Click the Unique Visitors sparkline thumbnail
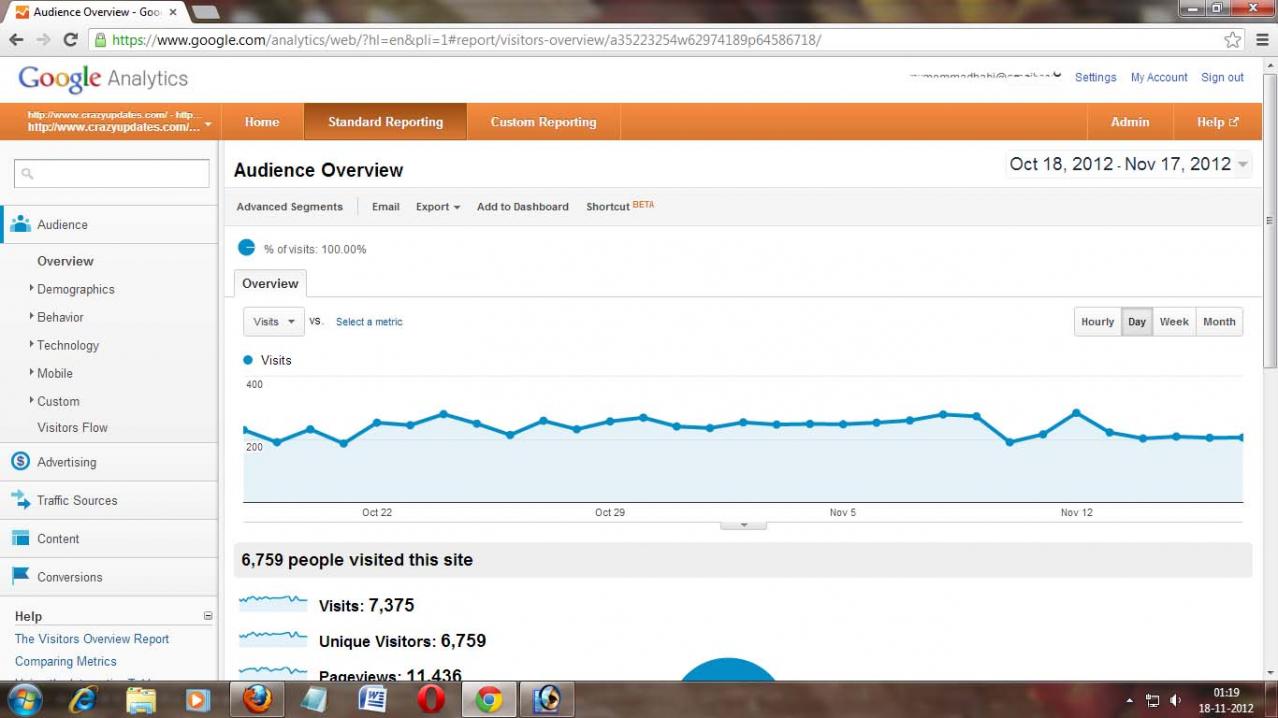 [273, 638]
